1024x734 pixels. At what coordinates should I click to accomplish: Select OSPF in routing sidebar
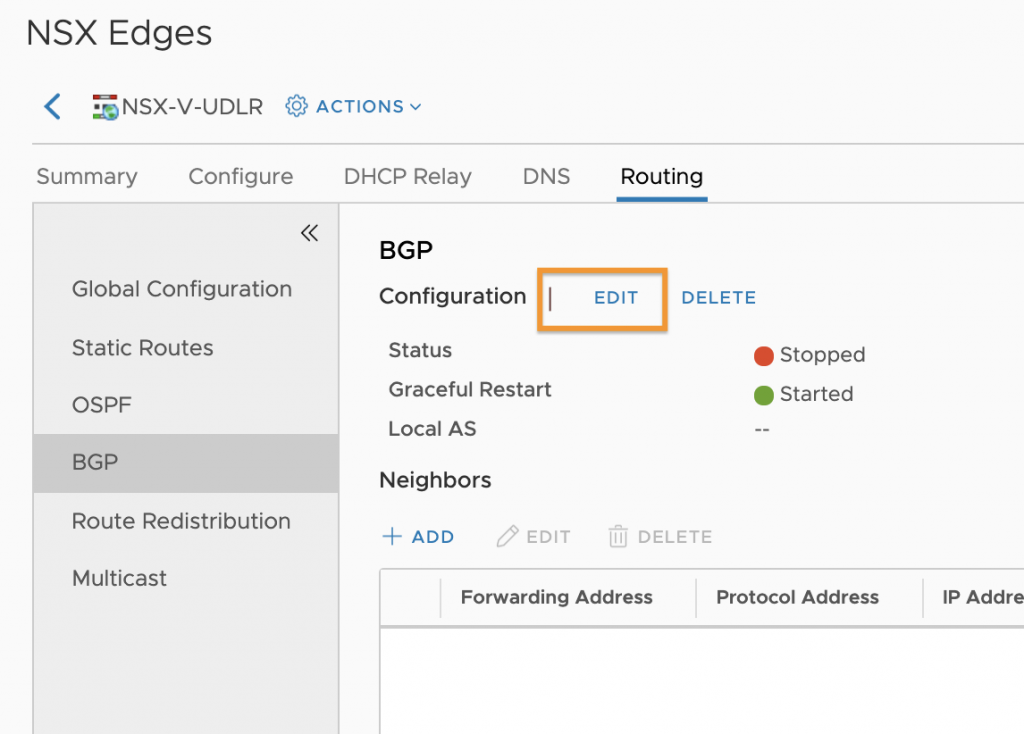click(x=101, y=405)
